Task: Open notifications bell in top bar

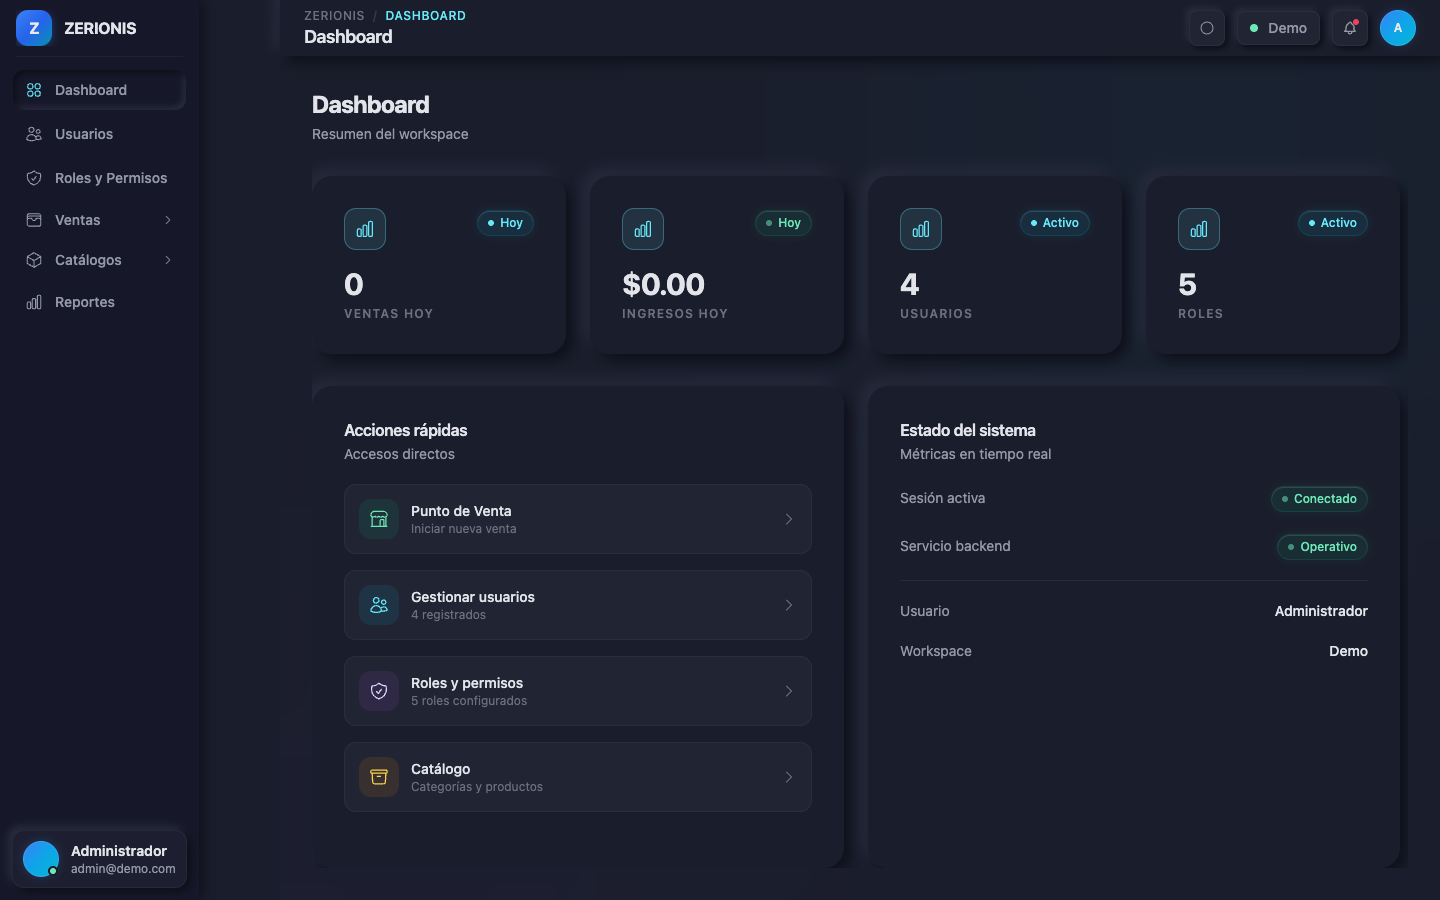Action: (x=1350, y=28)
